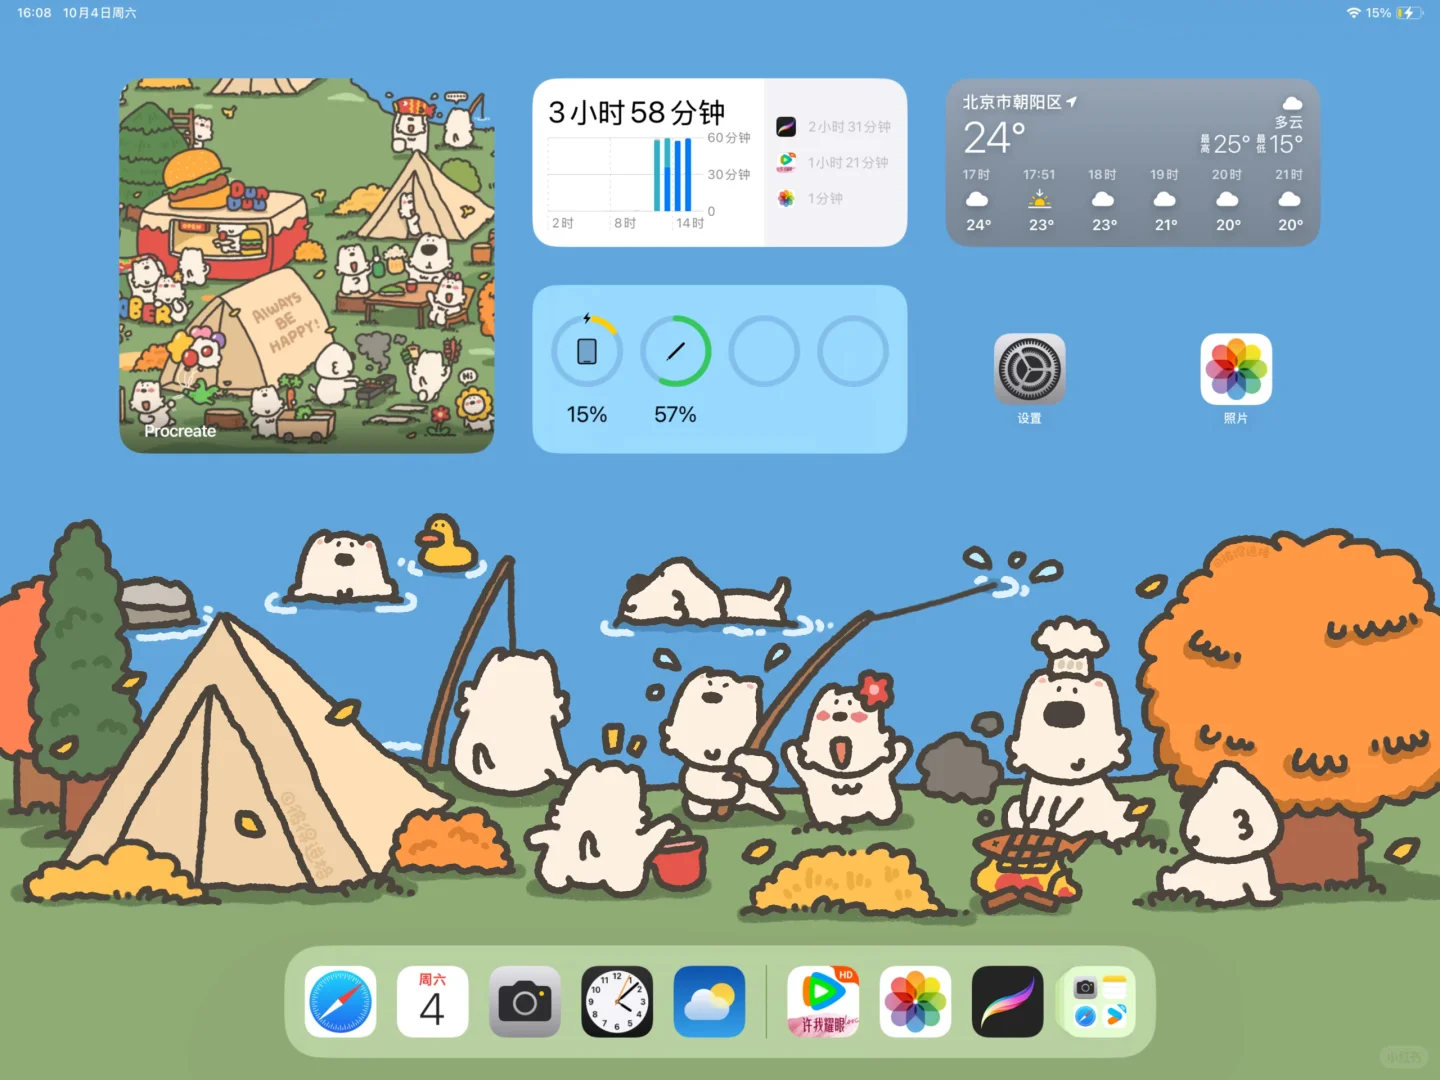
Task: Open Tencent Video app with 许我耀眼 banner
Action: pyautogui.click(x=823, y=1002)
